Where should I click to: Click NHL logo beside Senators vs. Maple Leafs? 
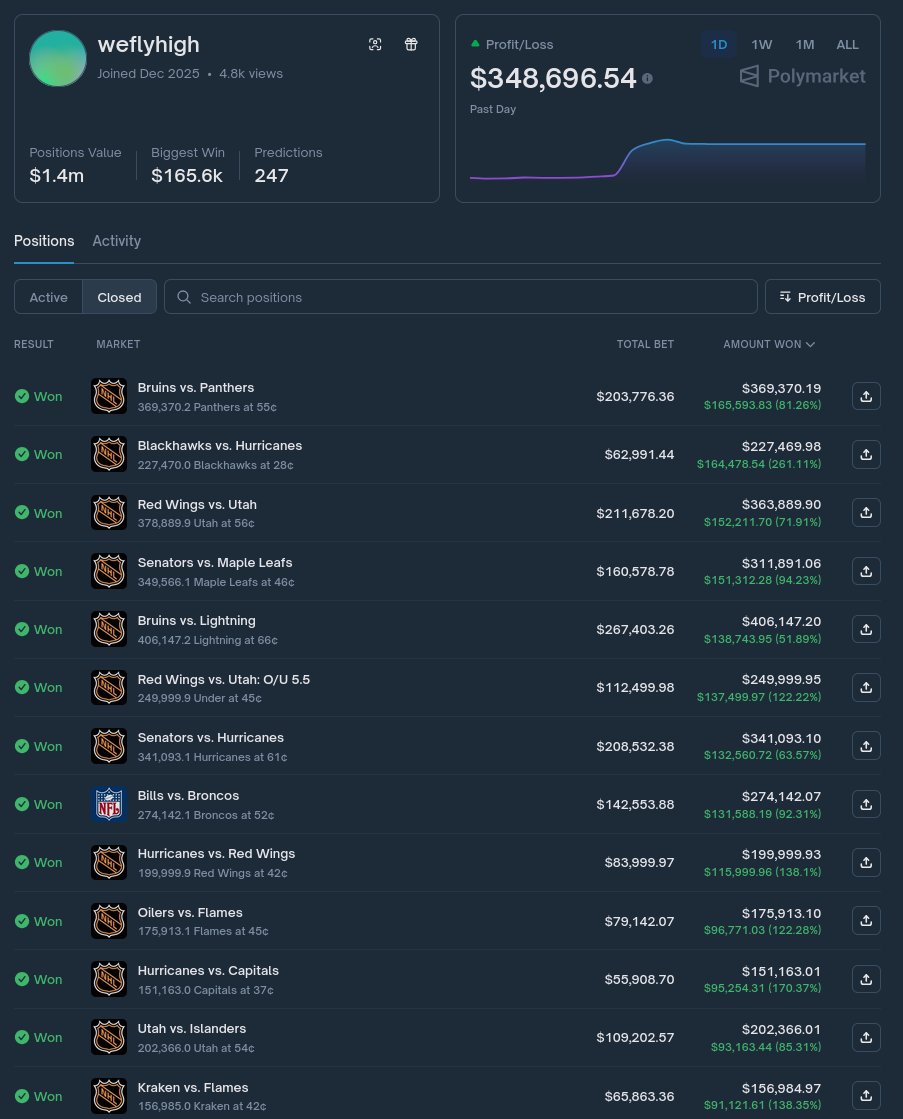(109, 571)
